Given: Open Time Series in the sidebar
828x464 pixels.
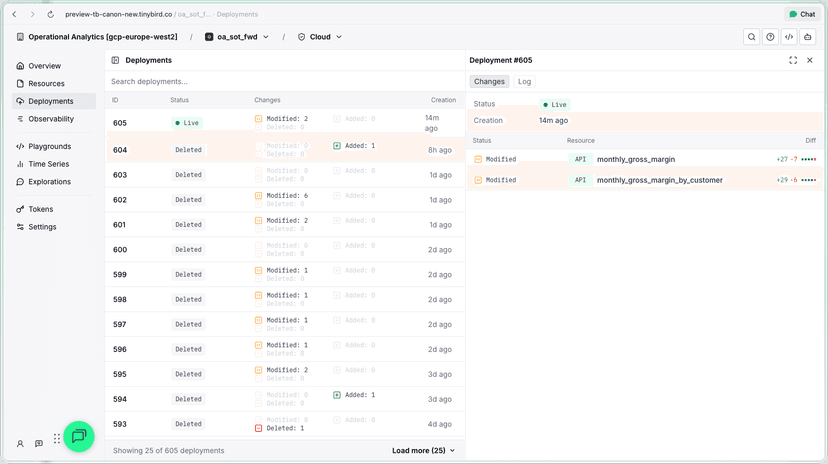Looking at the screenshot, I should (54, 164).
